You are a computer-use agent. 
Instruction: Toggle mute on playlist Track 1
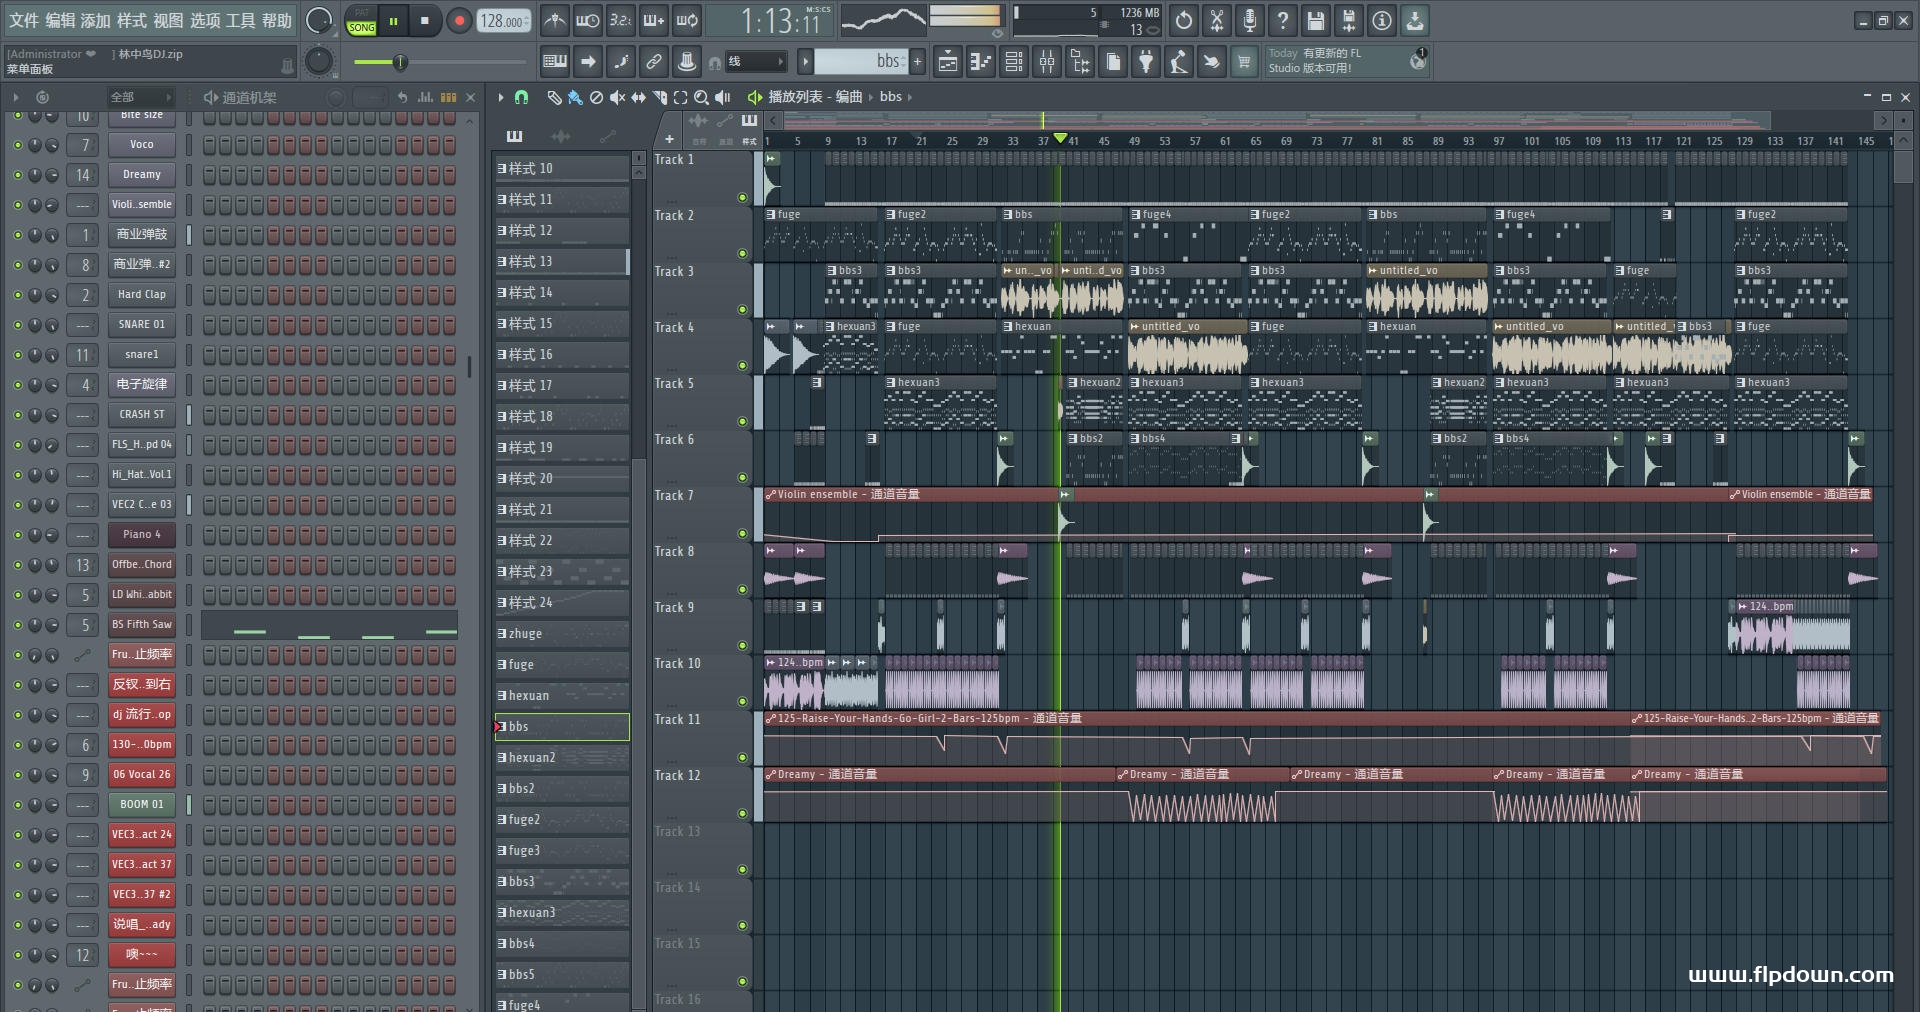coord(742,198)
